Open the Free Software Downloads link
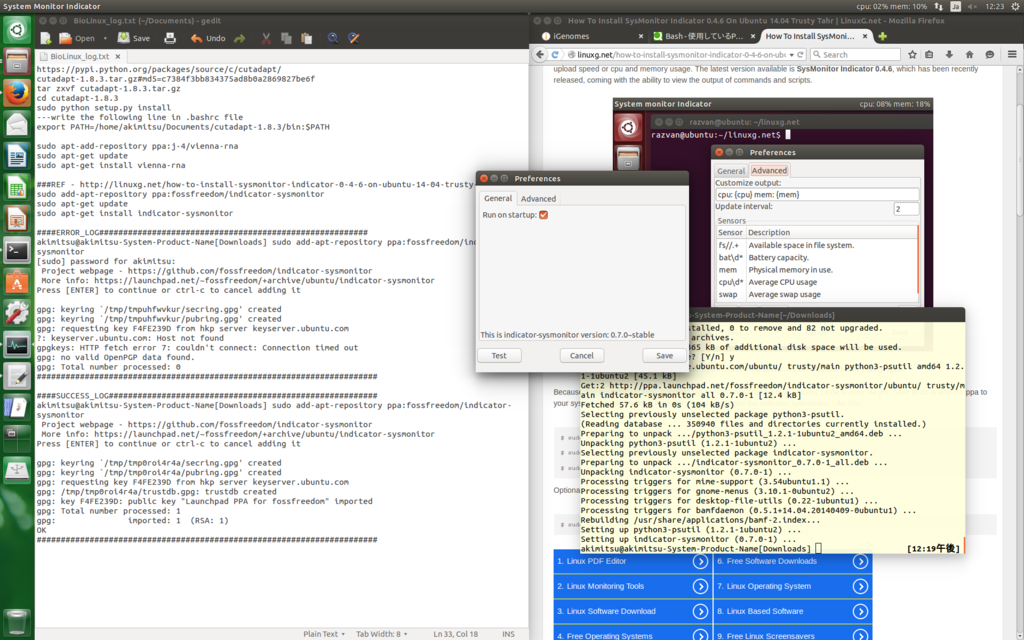Image resolution: width=1024 pixels, height=640 pixels. pyautogui.click(x=793, y=562)
